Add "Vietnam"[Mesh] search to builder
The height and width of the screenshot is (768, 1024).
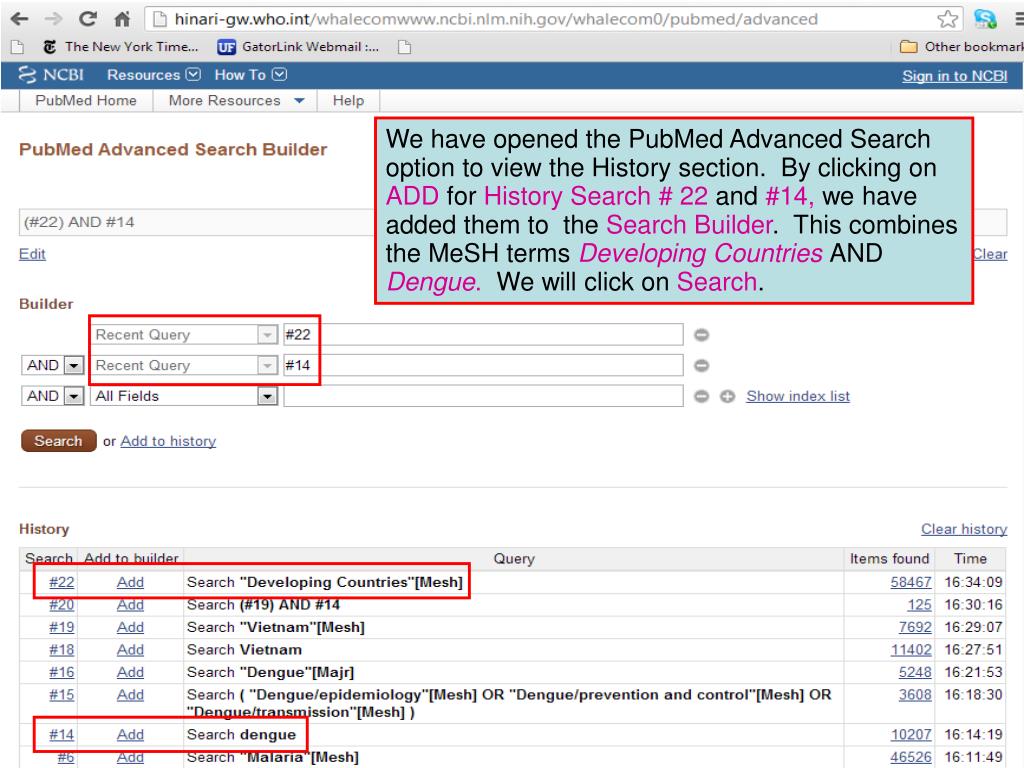(x=130, y=628)
